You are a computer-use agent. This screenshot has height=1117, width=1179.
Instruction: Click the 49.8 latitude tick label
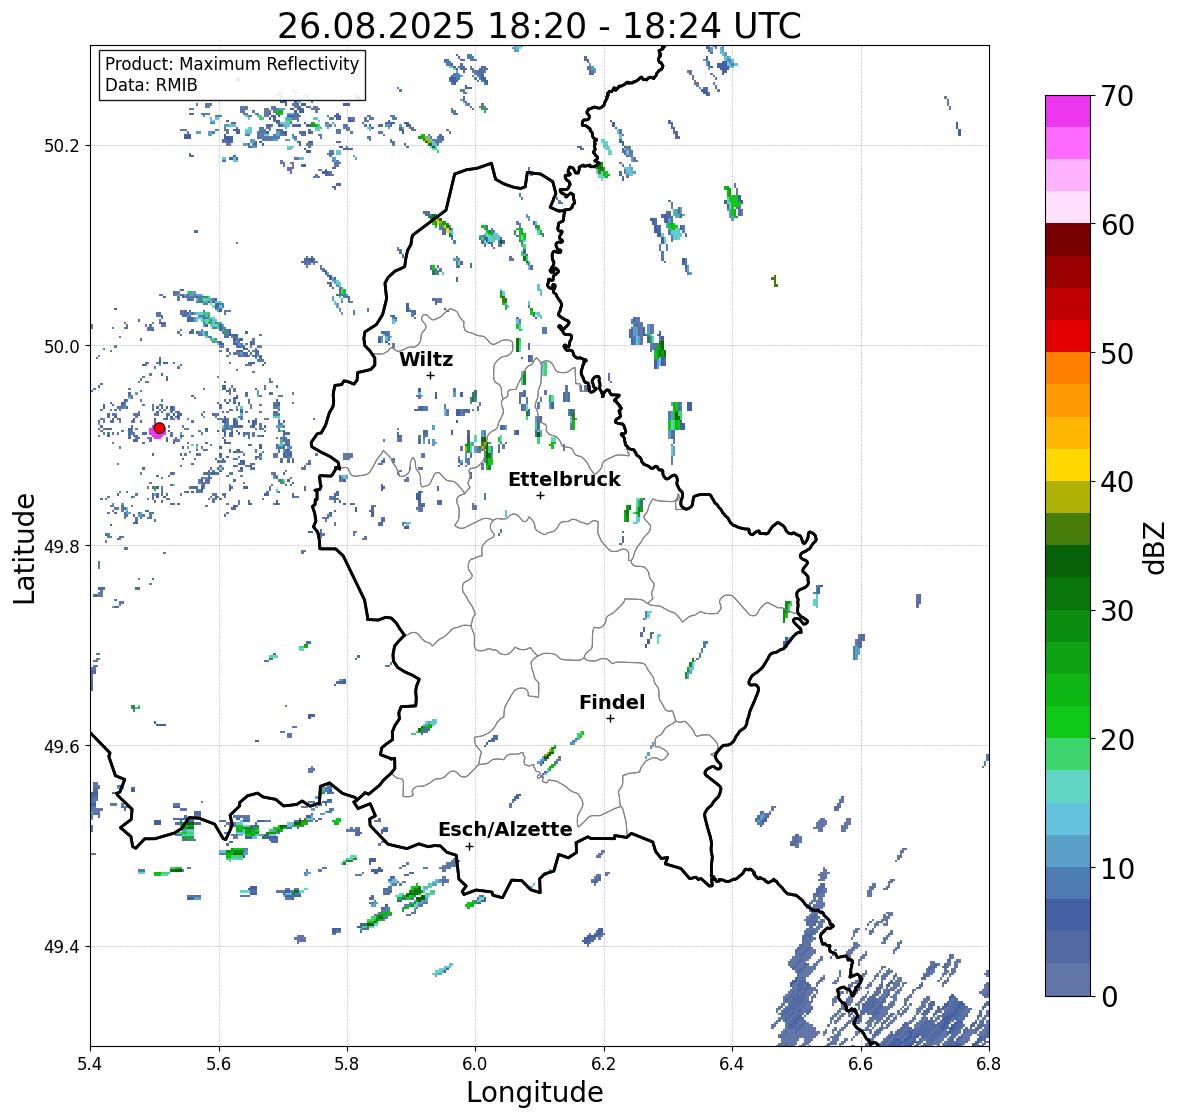click(x=62, y=546)
